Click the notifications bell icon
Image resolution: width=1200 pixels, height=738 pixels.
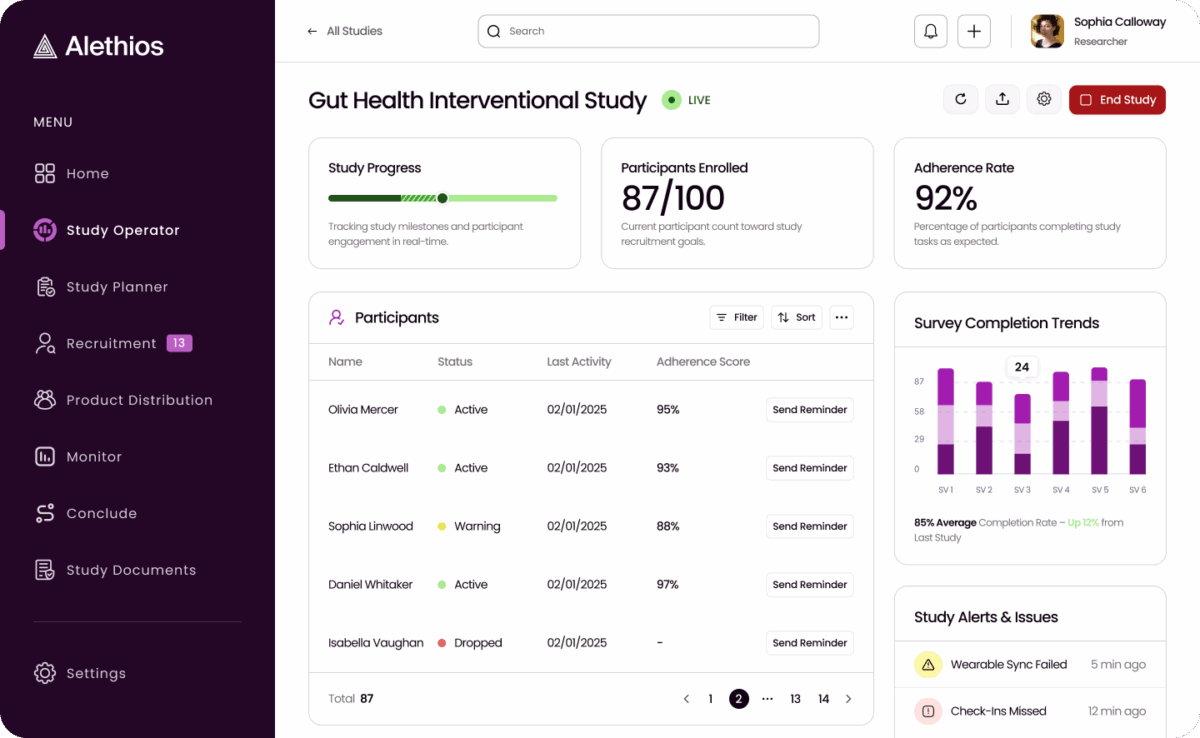click(930, 31)
